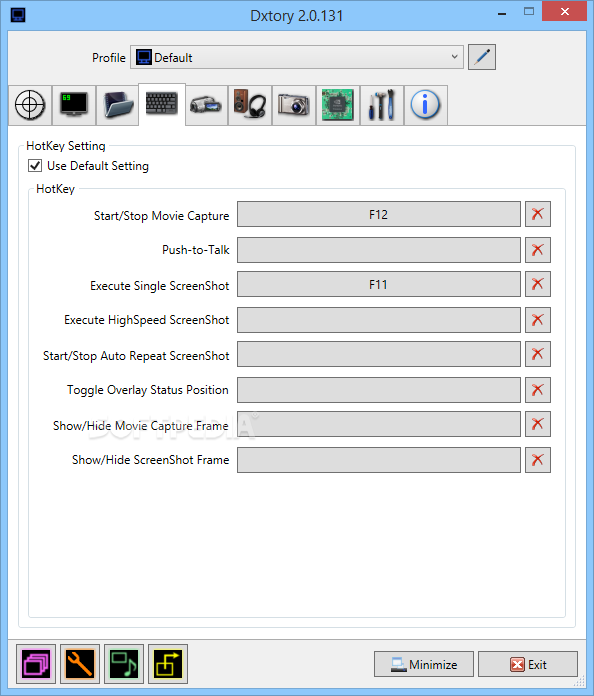
Task: Open the Folder settings tab
Action: pyautogui.click(x=118, y=105)
